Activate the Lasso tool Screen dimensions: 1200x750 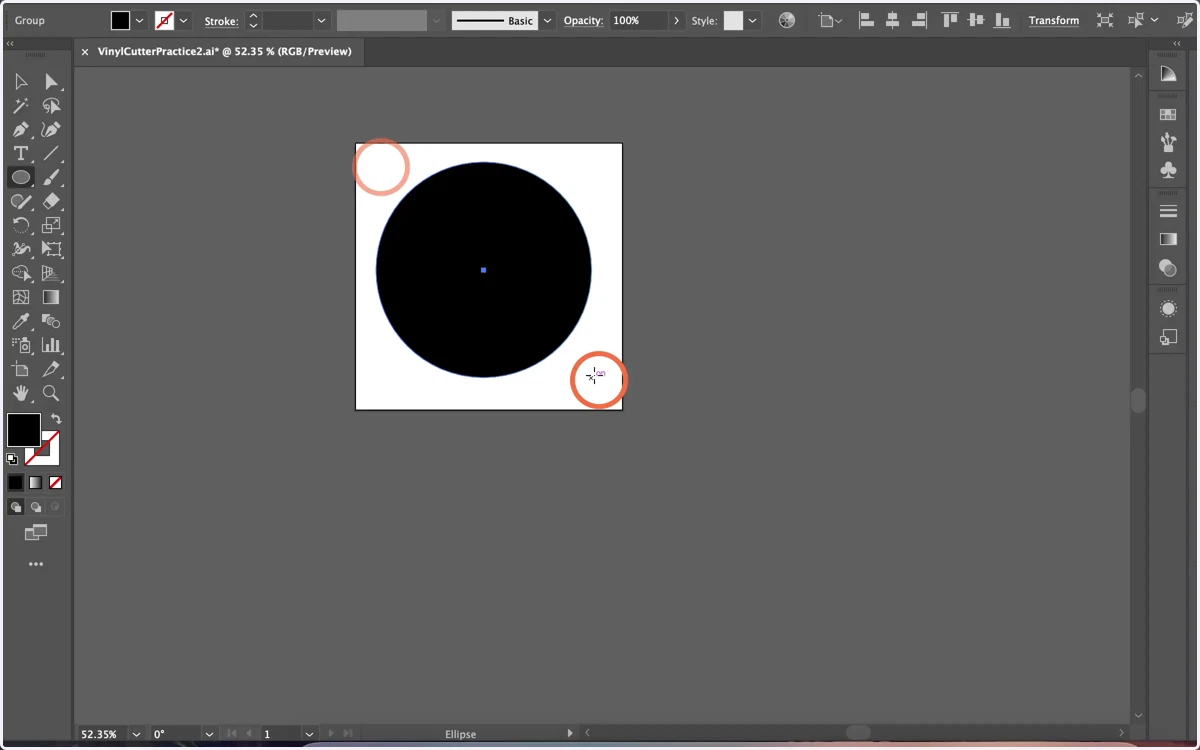[x=51, y=106]
